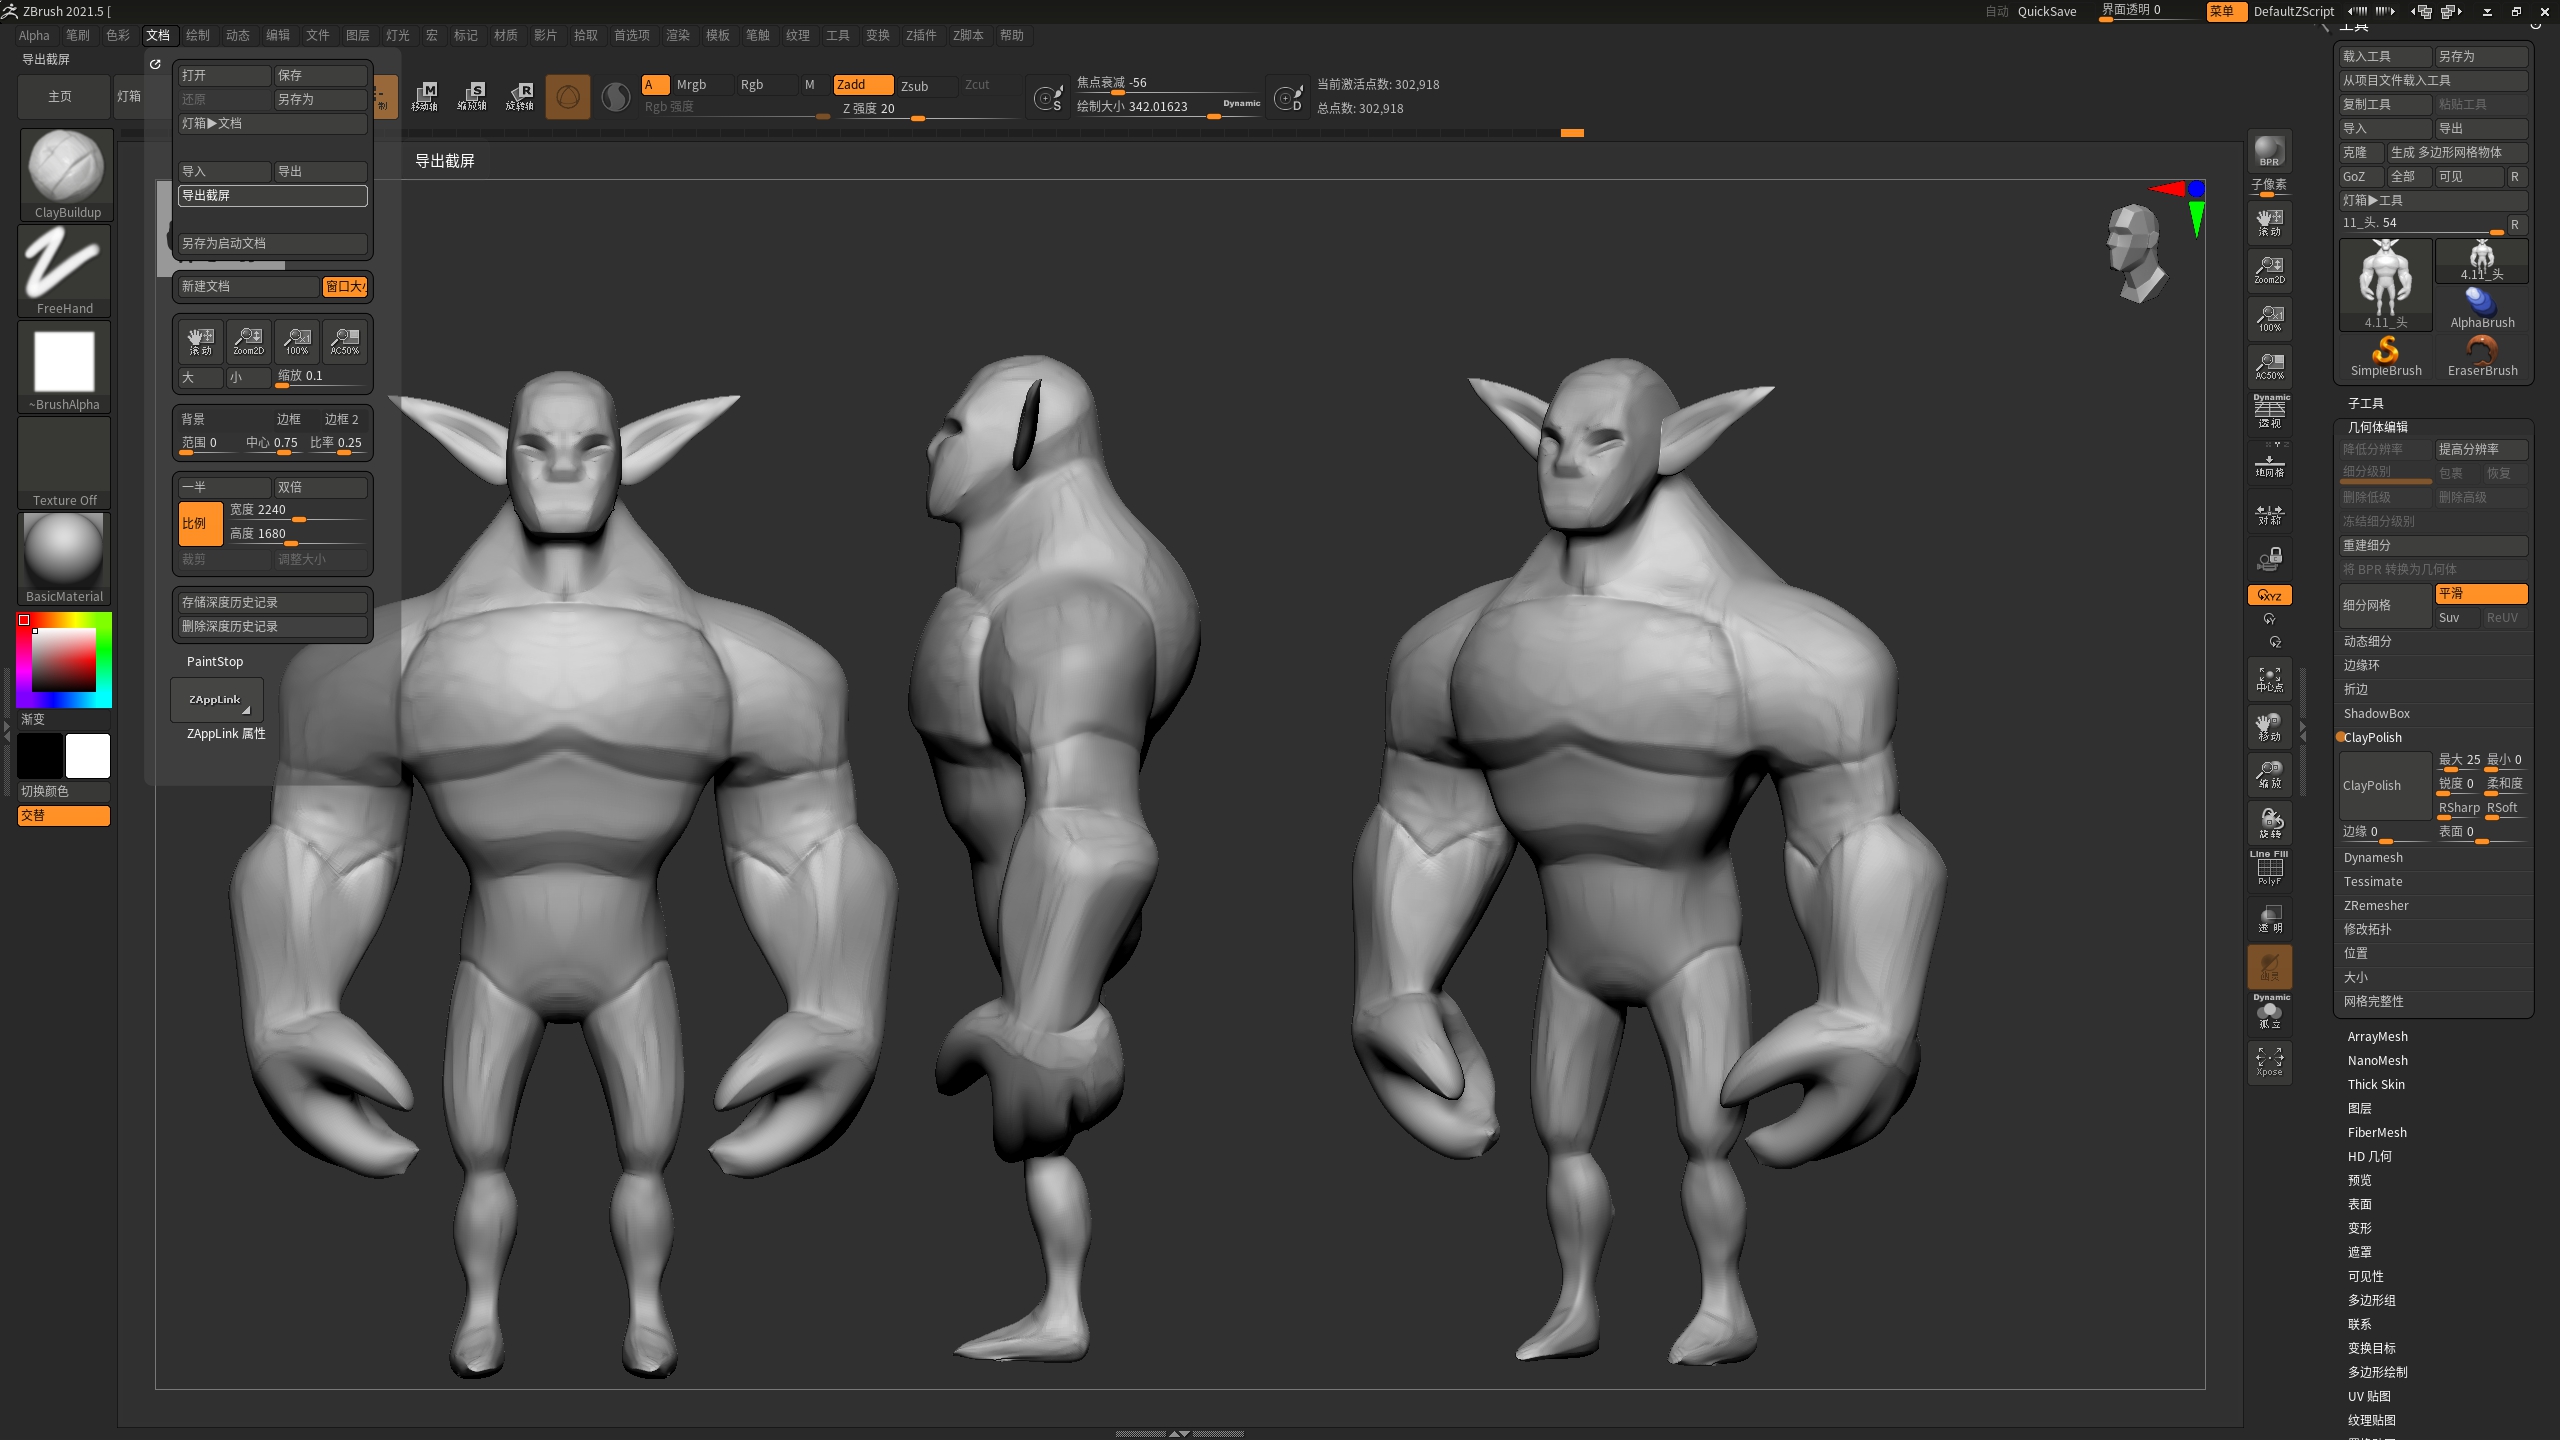Click the ZAppLink button
This screenshot has height=1440, width=2560.
click(x=216, y=700)
